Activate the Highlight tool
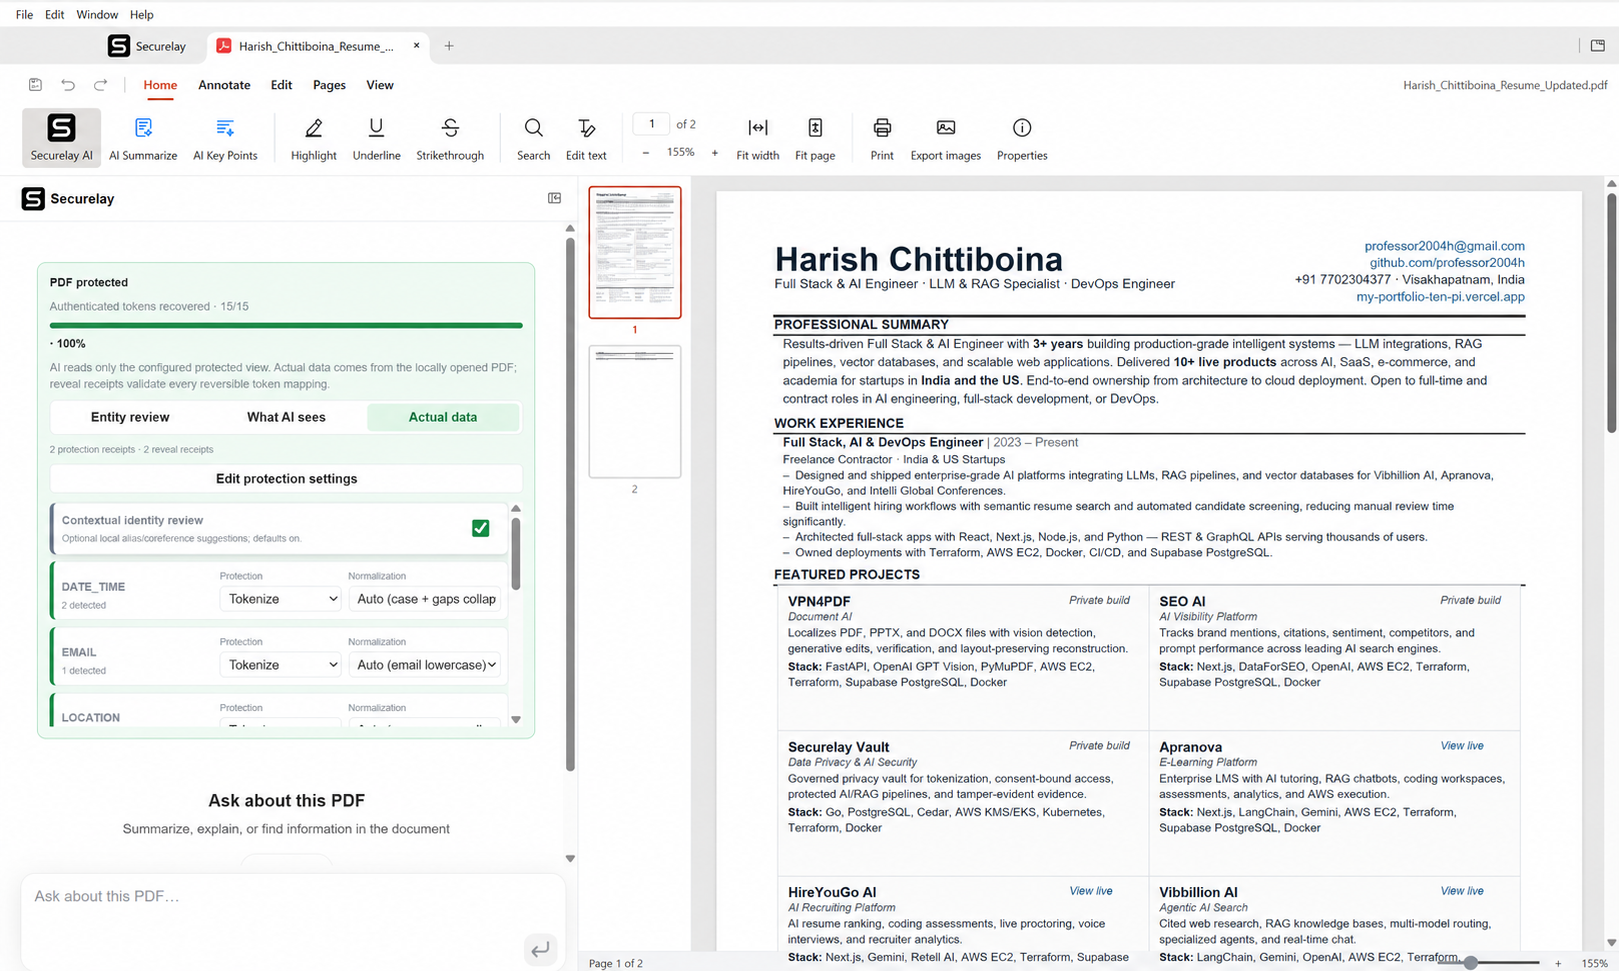 pos(313,138)
